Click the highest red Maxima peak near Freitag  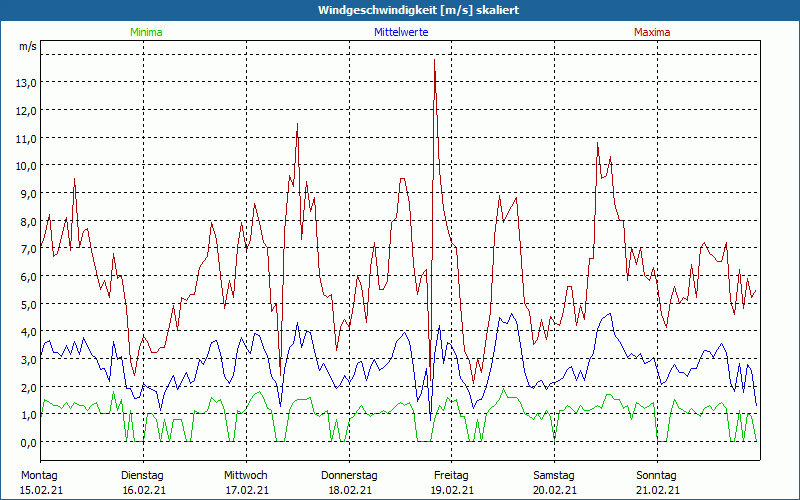coord(434,61)
